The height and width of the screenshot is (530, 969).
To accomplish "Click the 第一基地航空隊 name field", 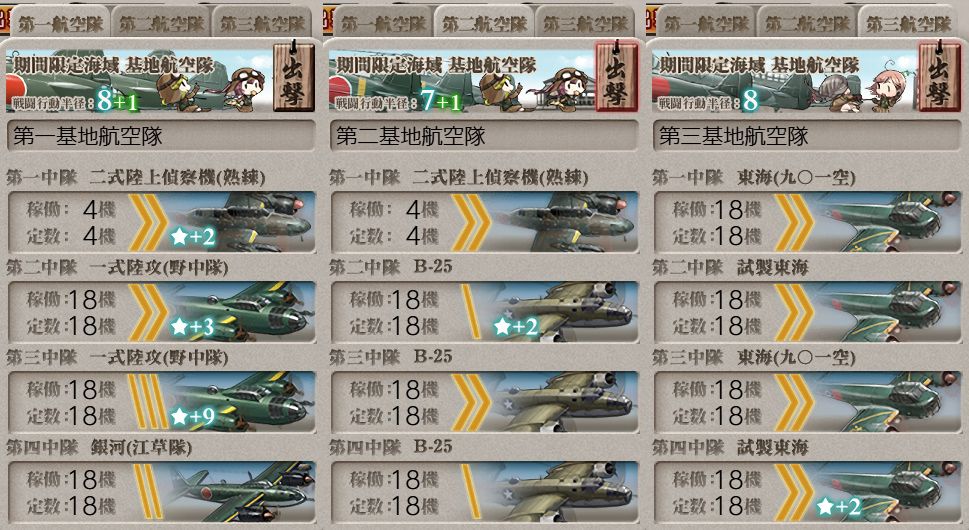I will 161,136.
